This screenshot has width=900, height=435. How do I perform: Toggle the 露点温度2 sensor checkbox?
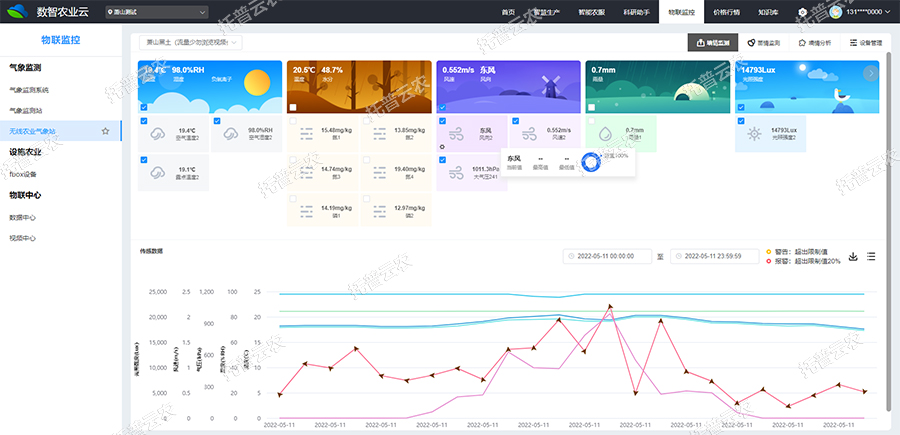(145, 159)
